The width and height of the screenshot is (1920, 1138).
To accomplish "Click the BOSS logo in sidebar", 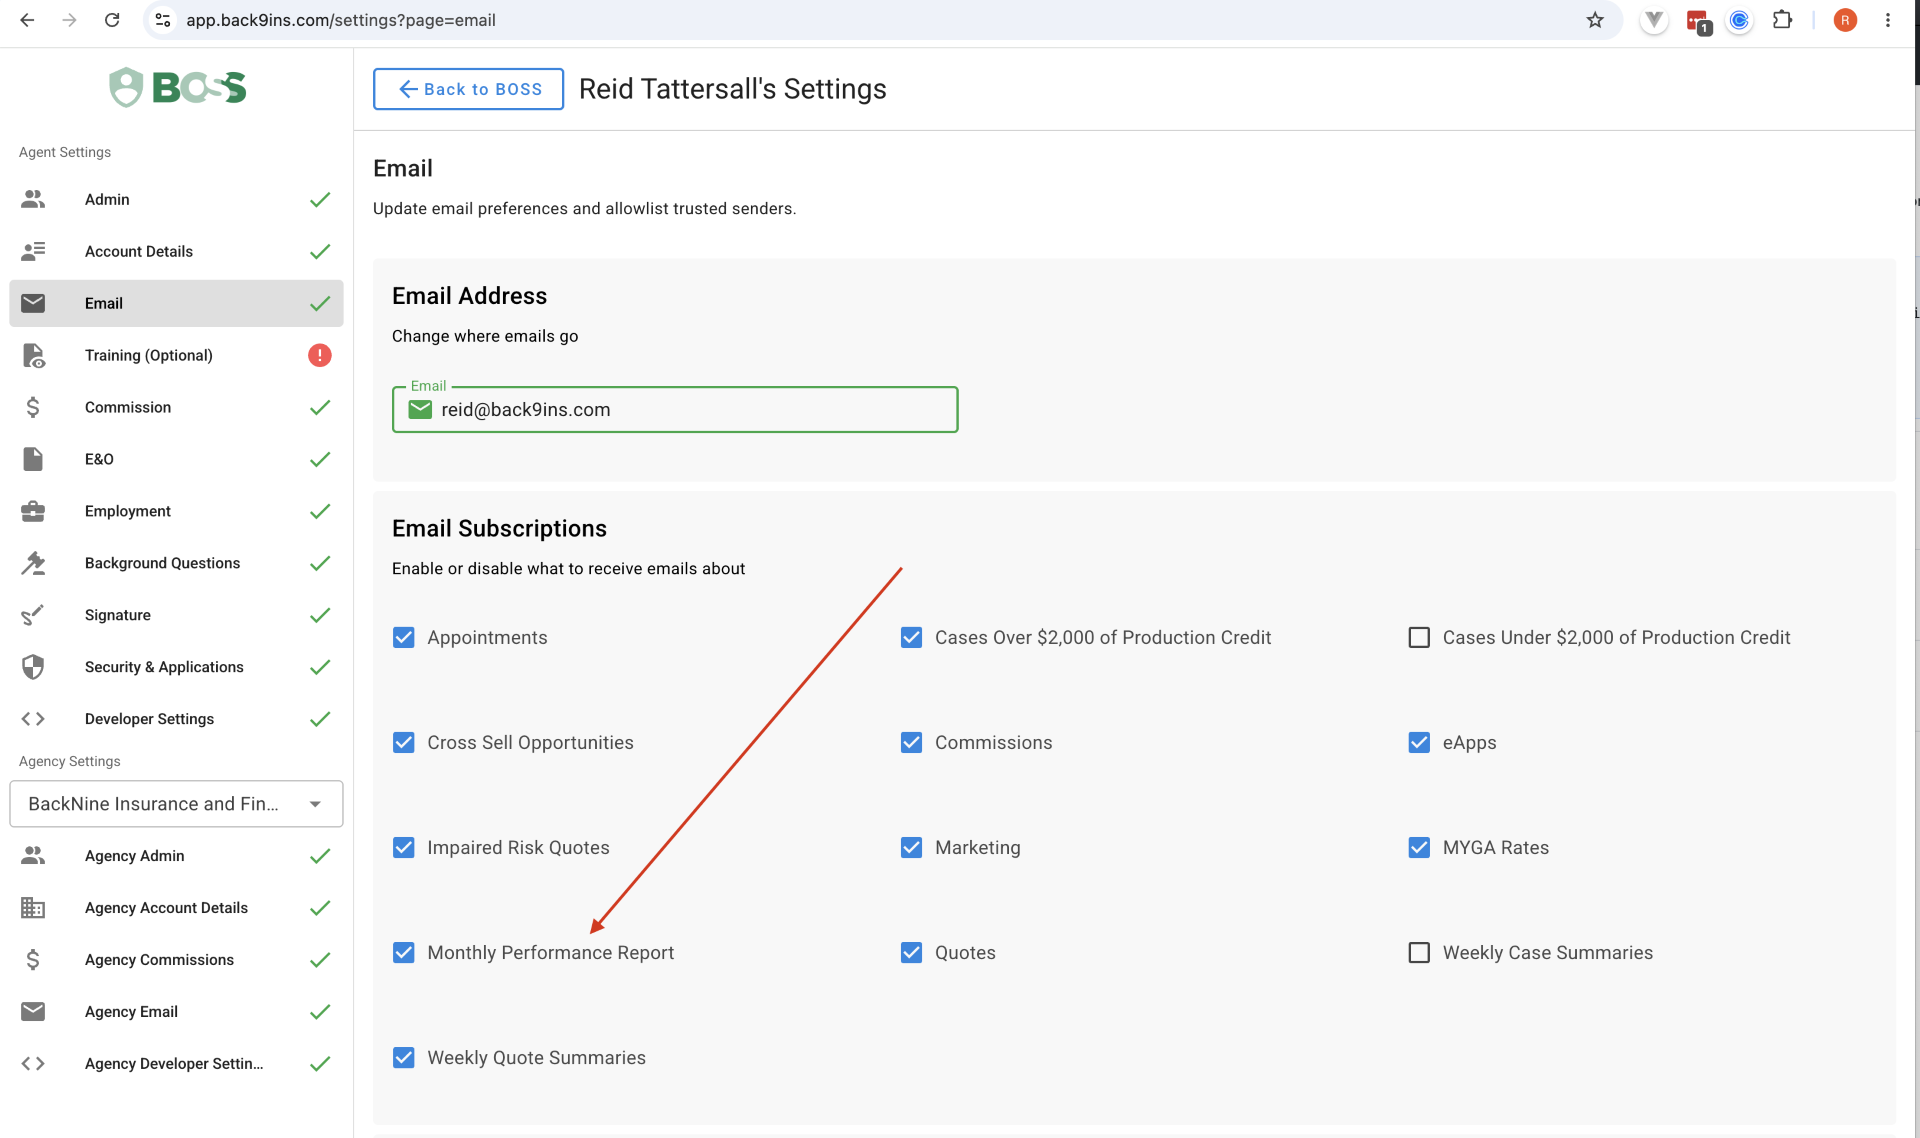I will [x=178, y=88].
